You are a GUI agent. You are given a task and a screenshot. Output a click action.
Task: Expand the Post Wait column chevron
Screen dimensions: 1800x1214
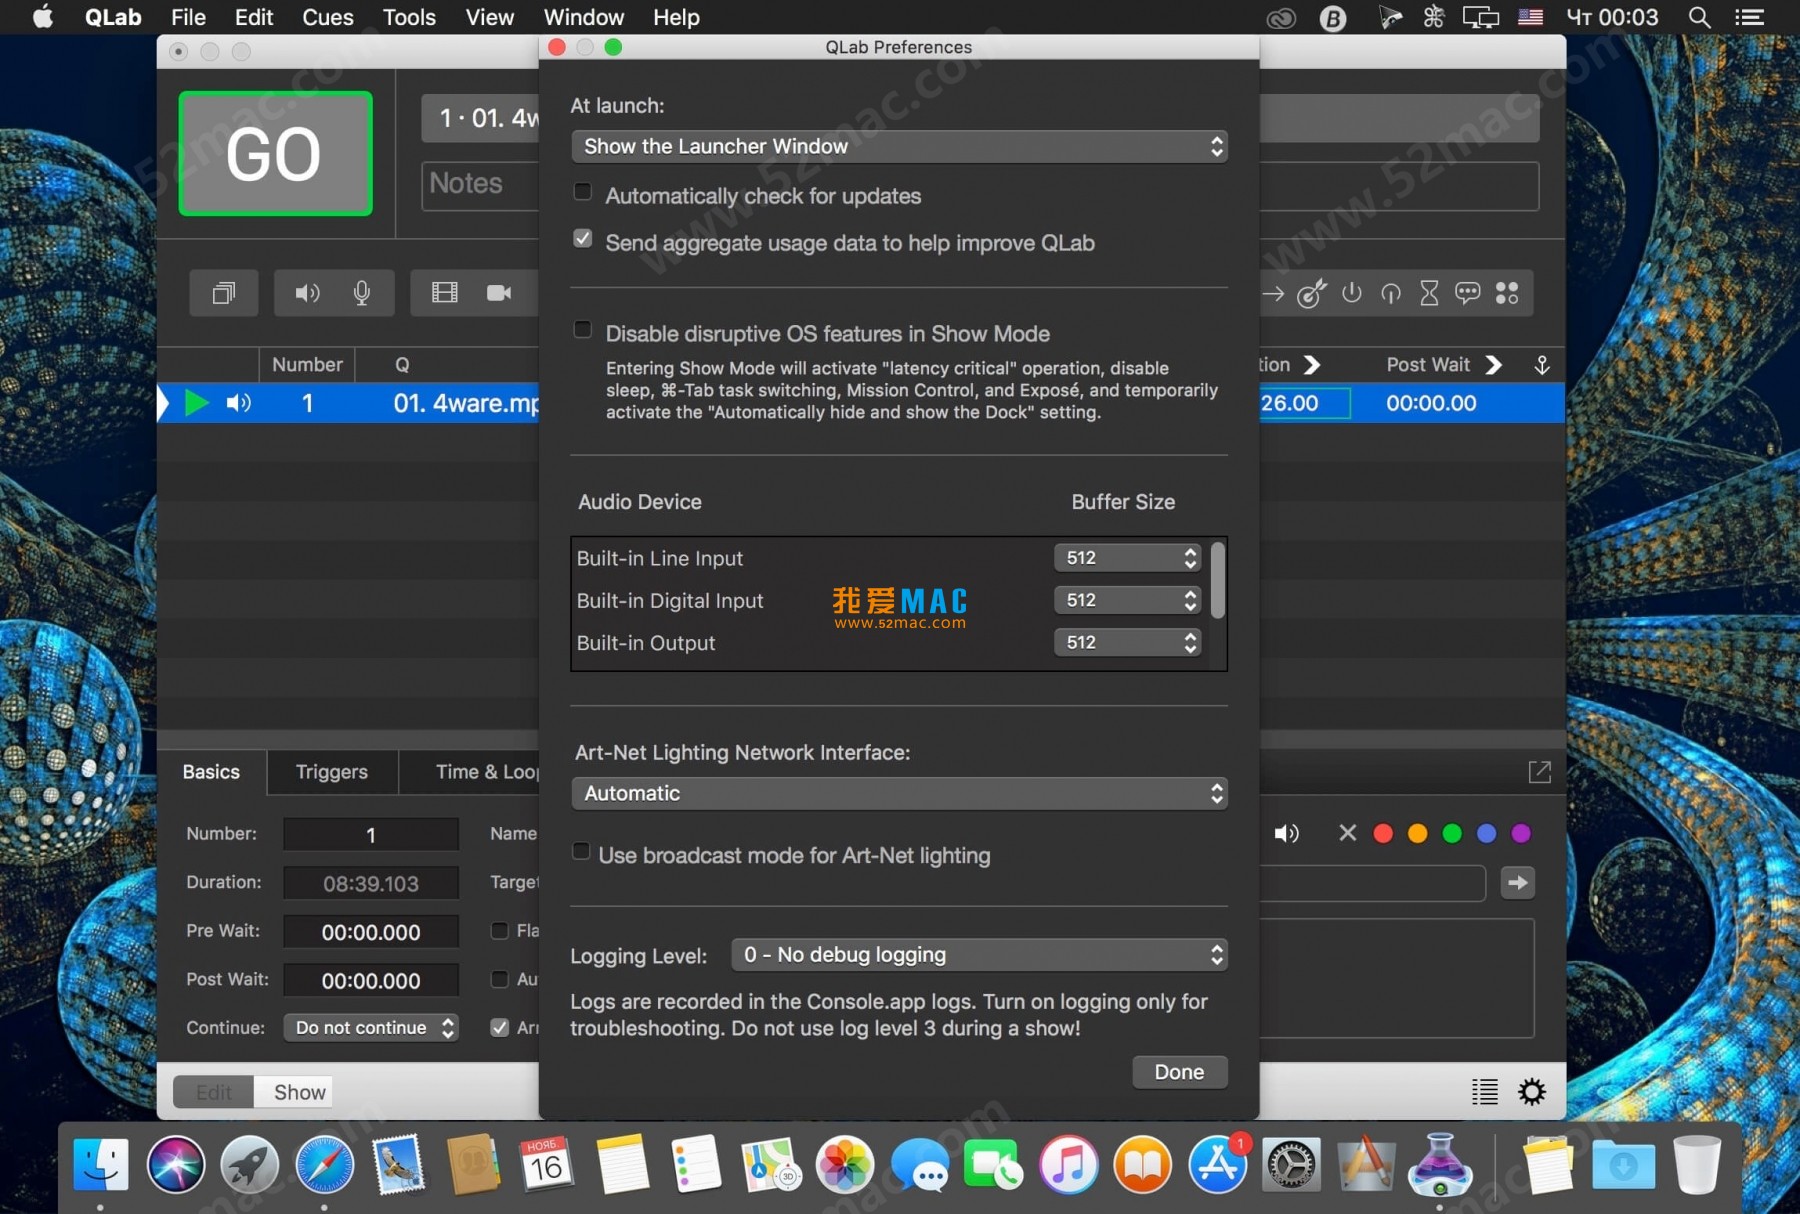click(x=1494, y=365)
